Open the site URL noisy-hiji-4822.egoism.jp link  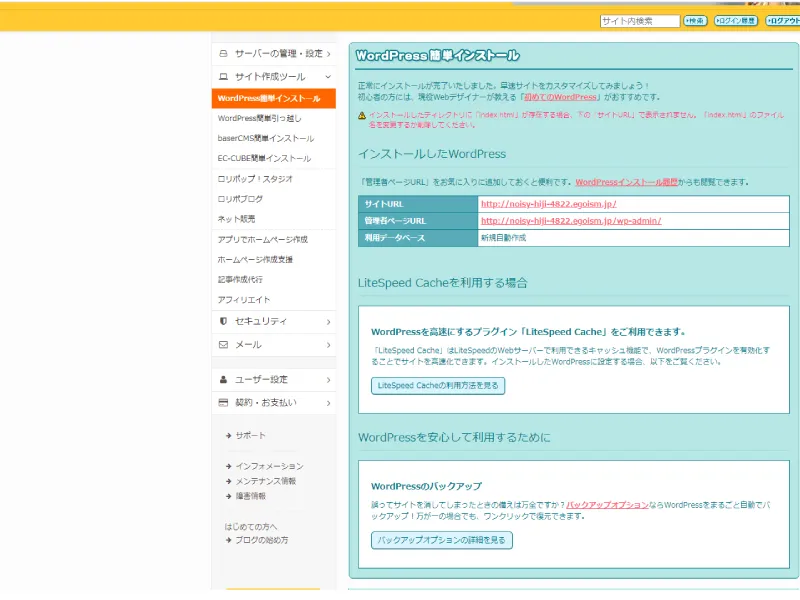pyautogui.click(x=548, y=204)
